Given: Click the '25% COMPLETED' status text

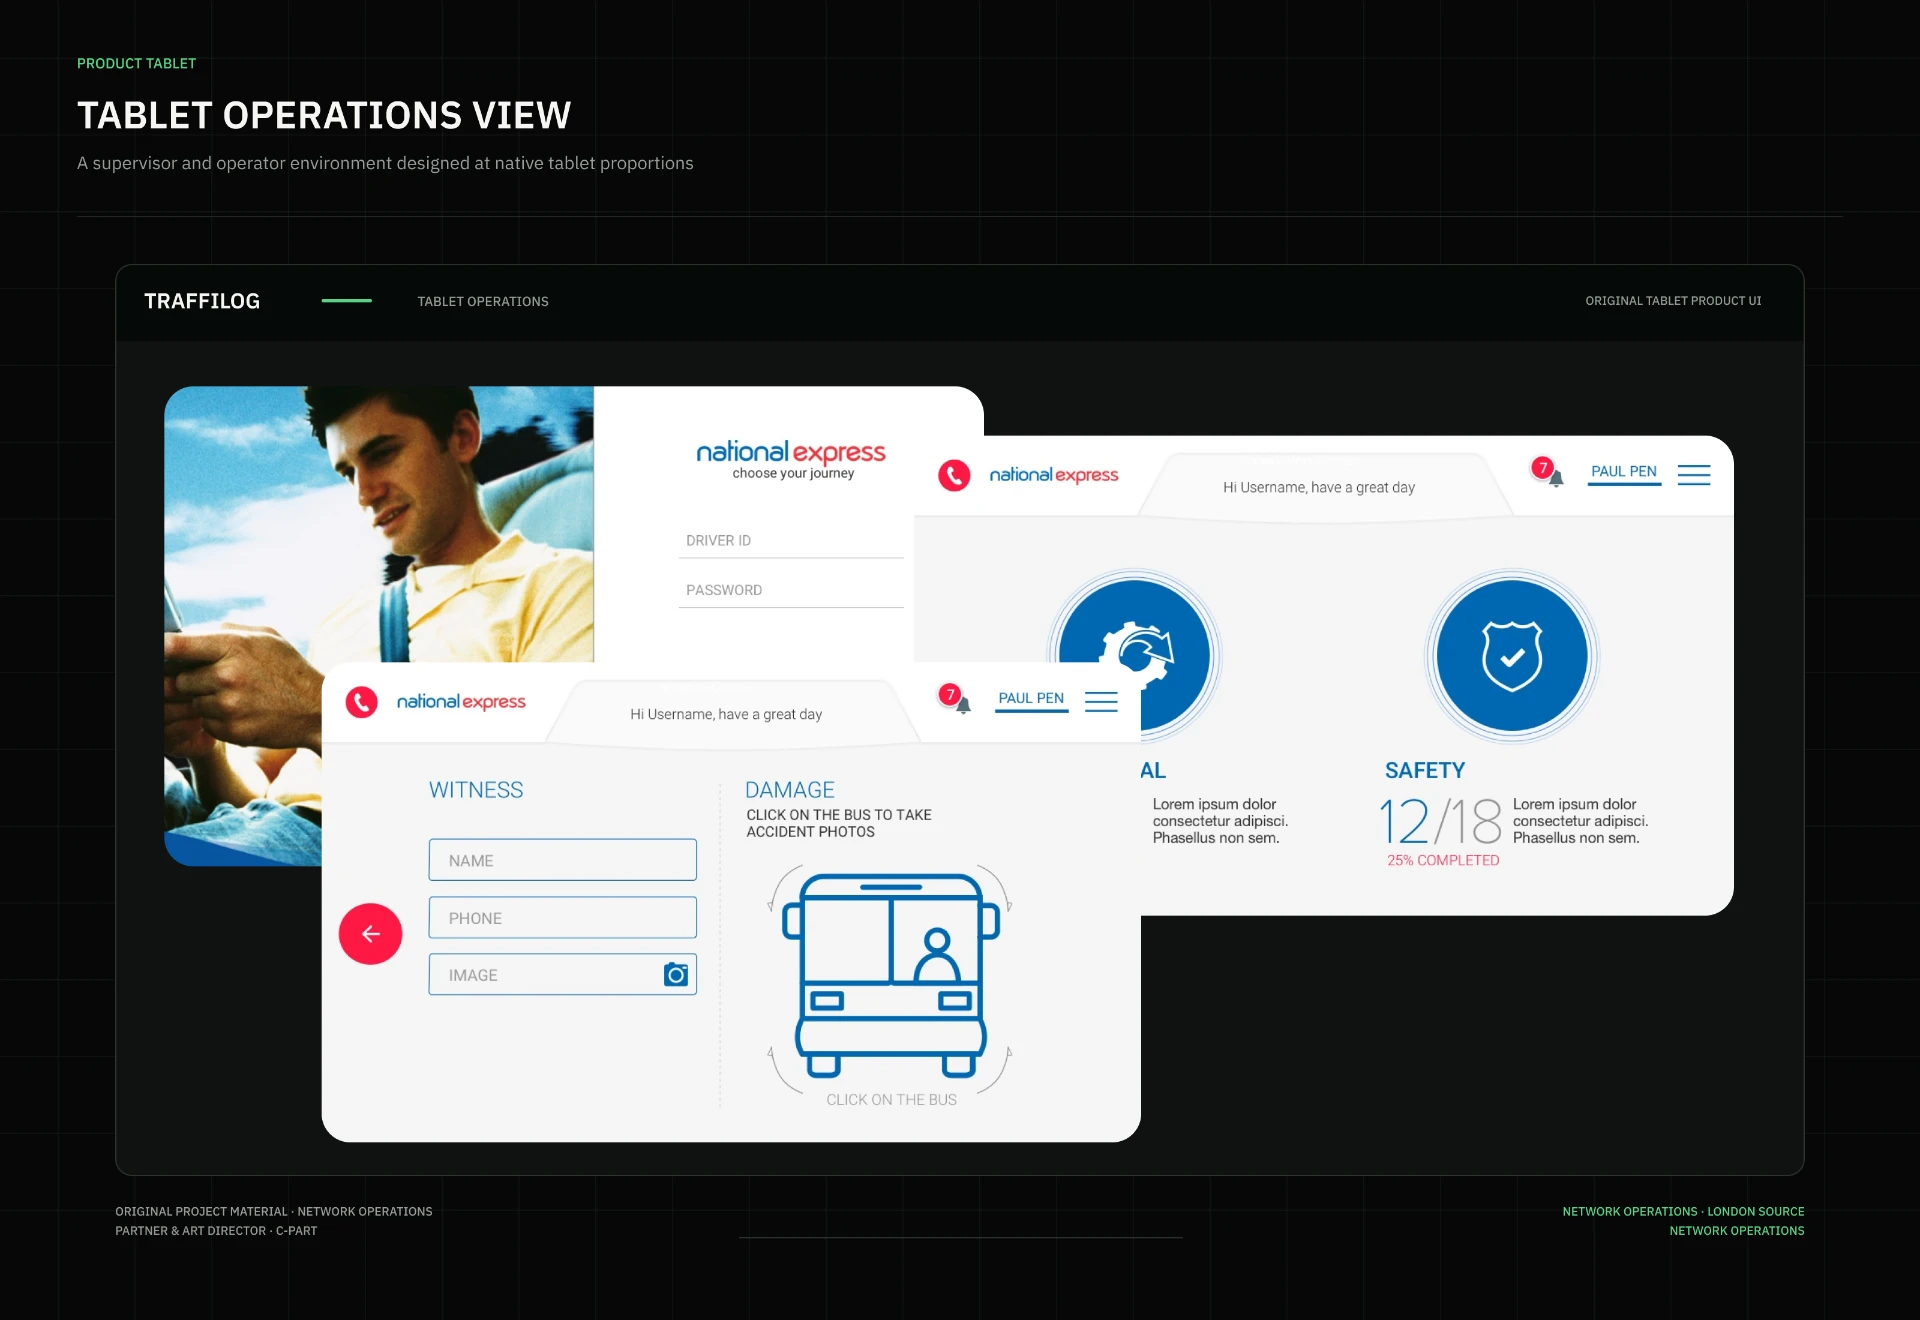Looking at the screenshot, I should point(1443,860).
